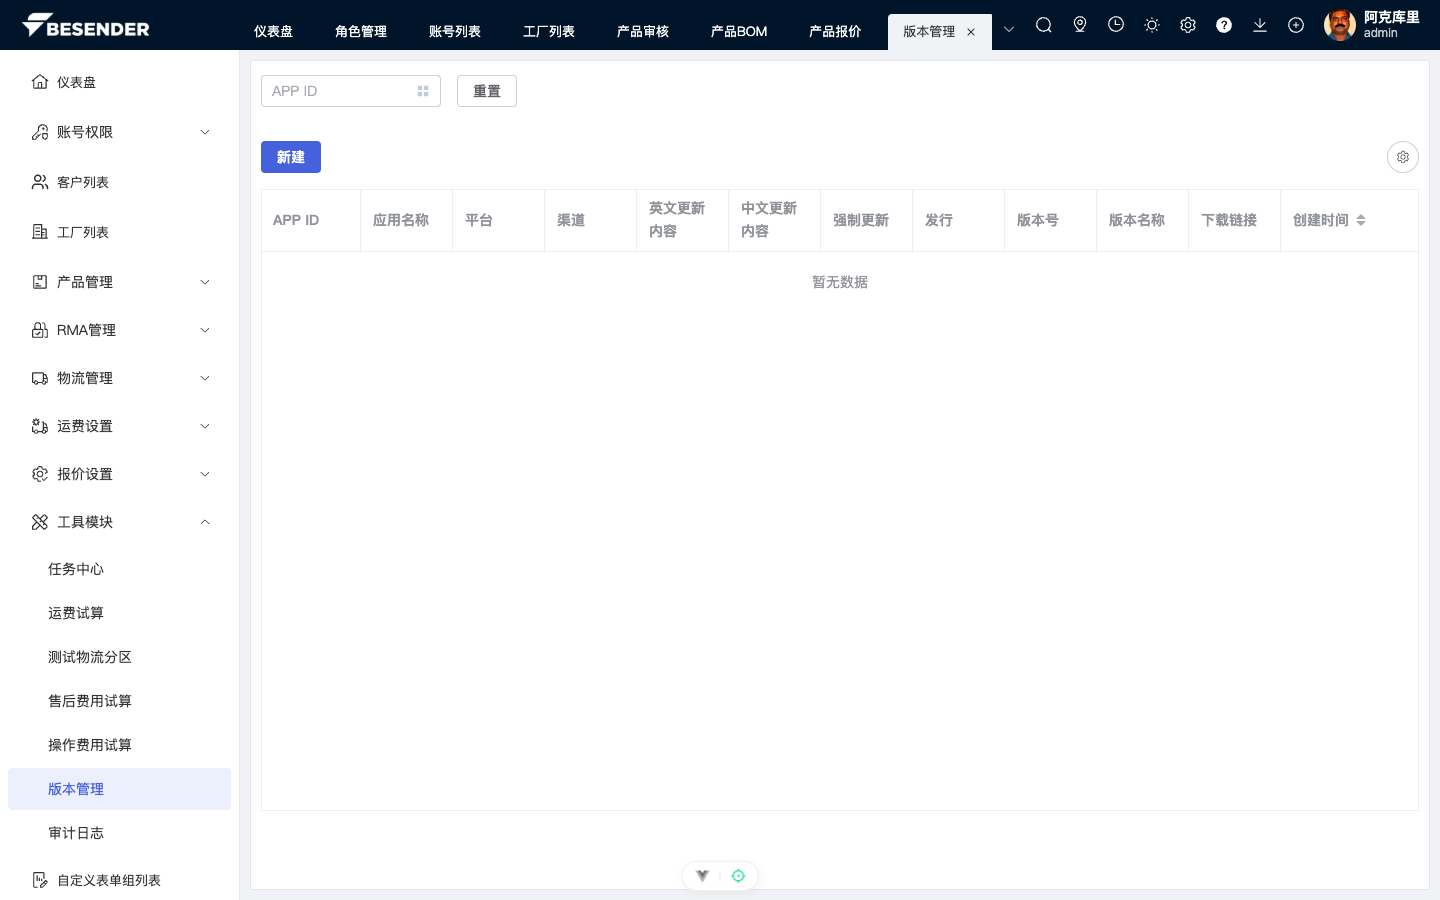Click the 运费设置 sidebar icon
The image size is (1440, 900).
40,426
